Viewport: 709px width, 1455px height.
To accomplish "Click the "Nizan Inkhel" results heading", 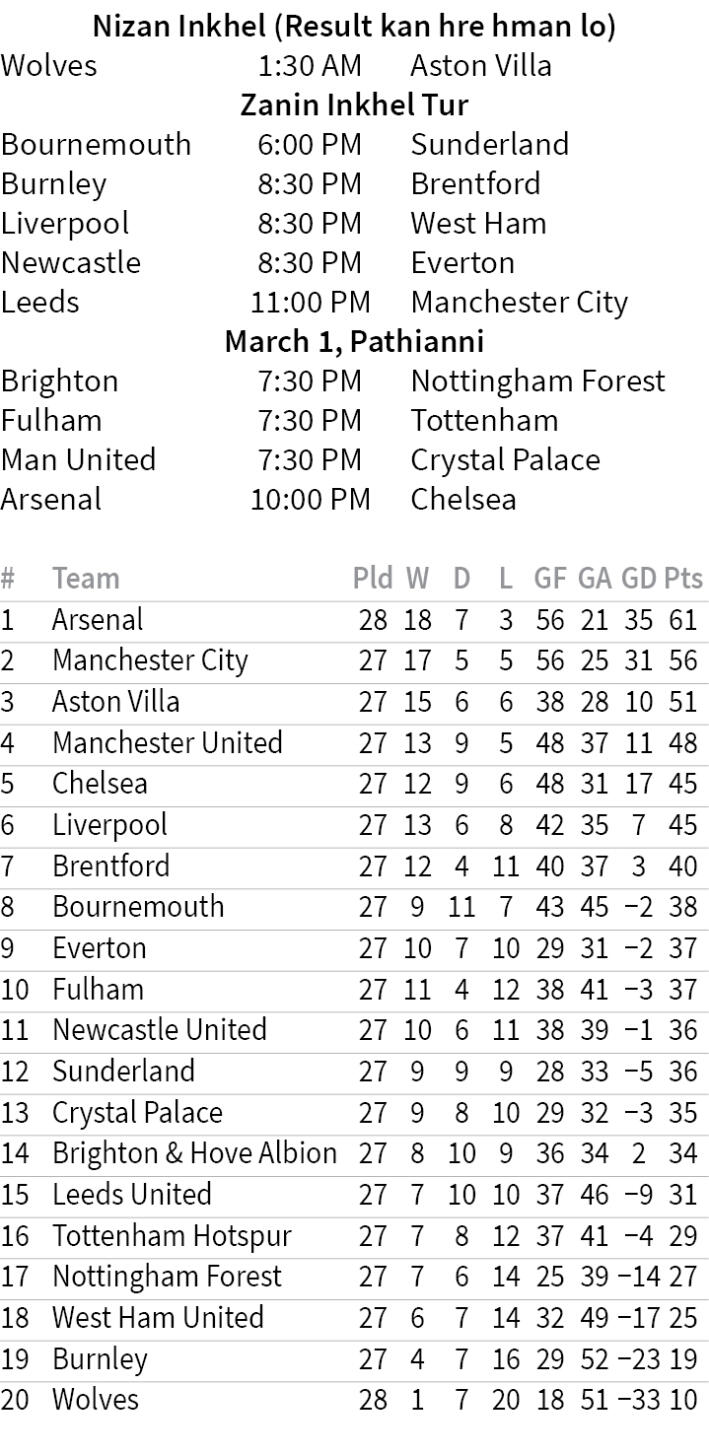I will click(354, 26).
